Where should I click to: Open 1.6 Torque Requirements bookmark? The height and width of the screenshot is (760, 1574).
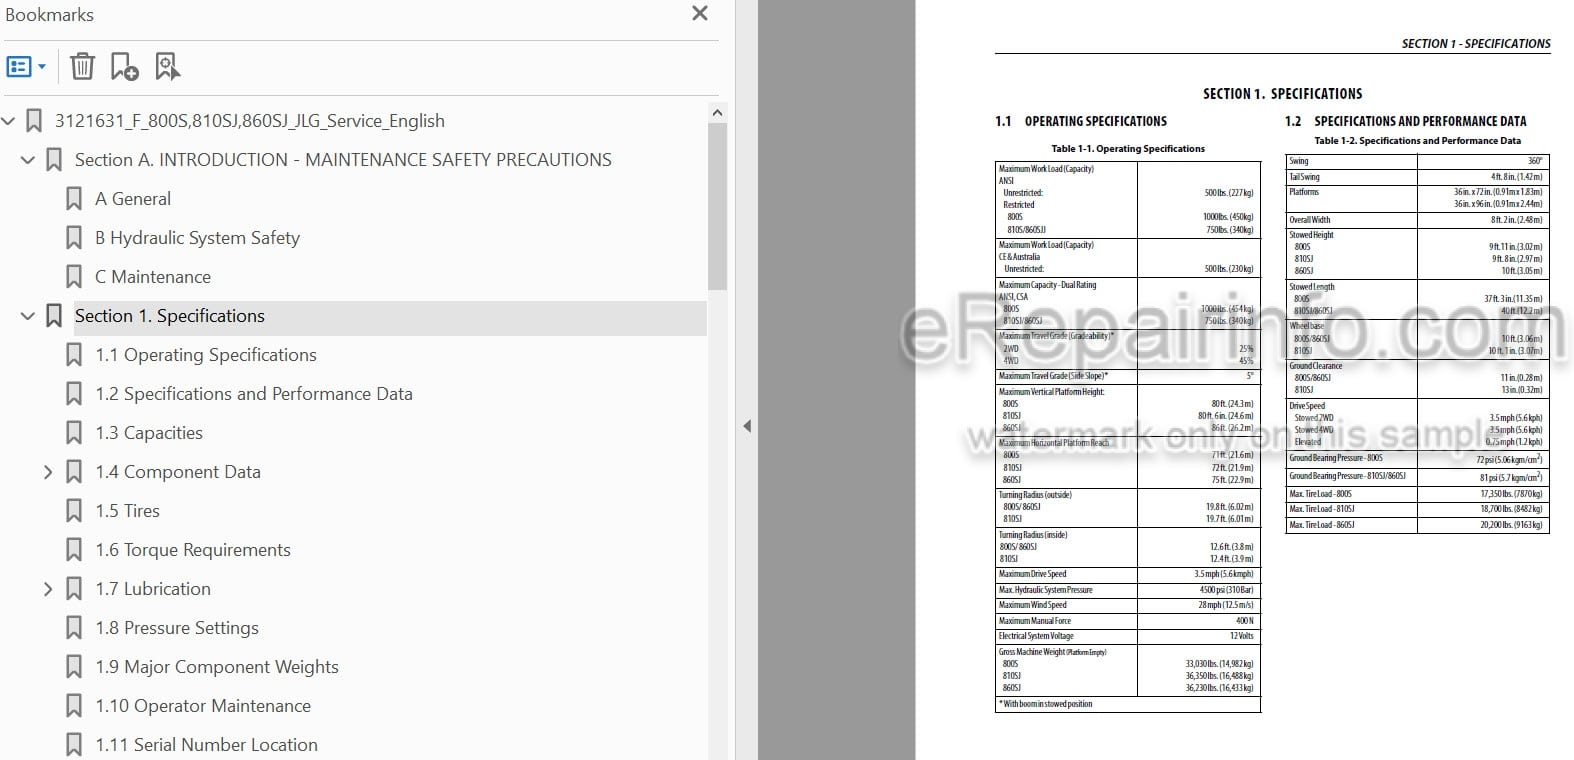coord(193,550)
